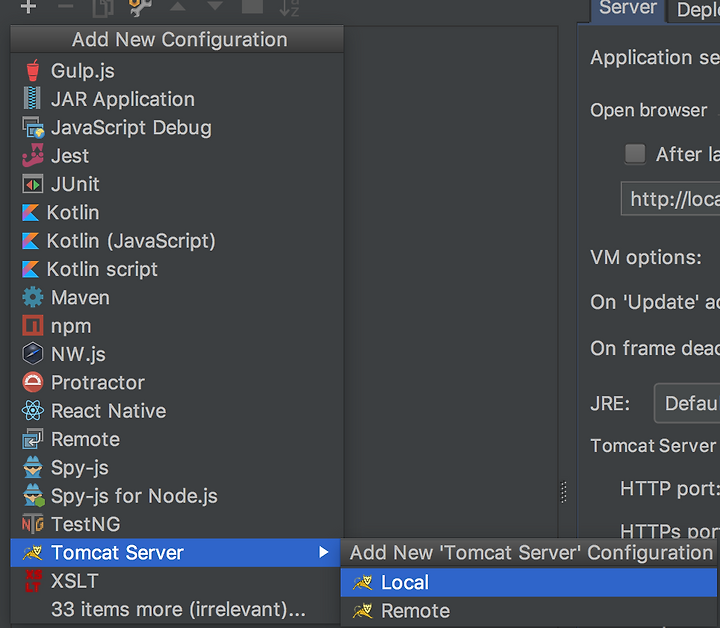Click the React Native atom icon
Screen dimensions: 720x628
(33, 411)
